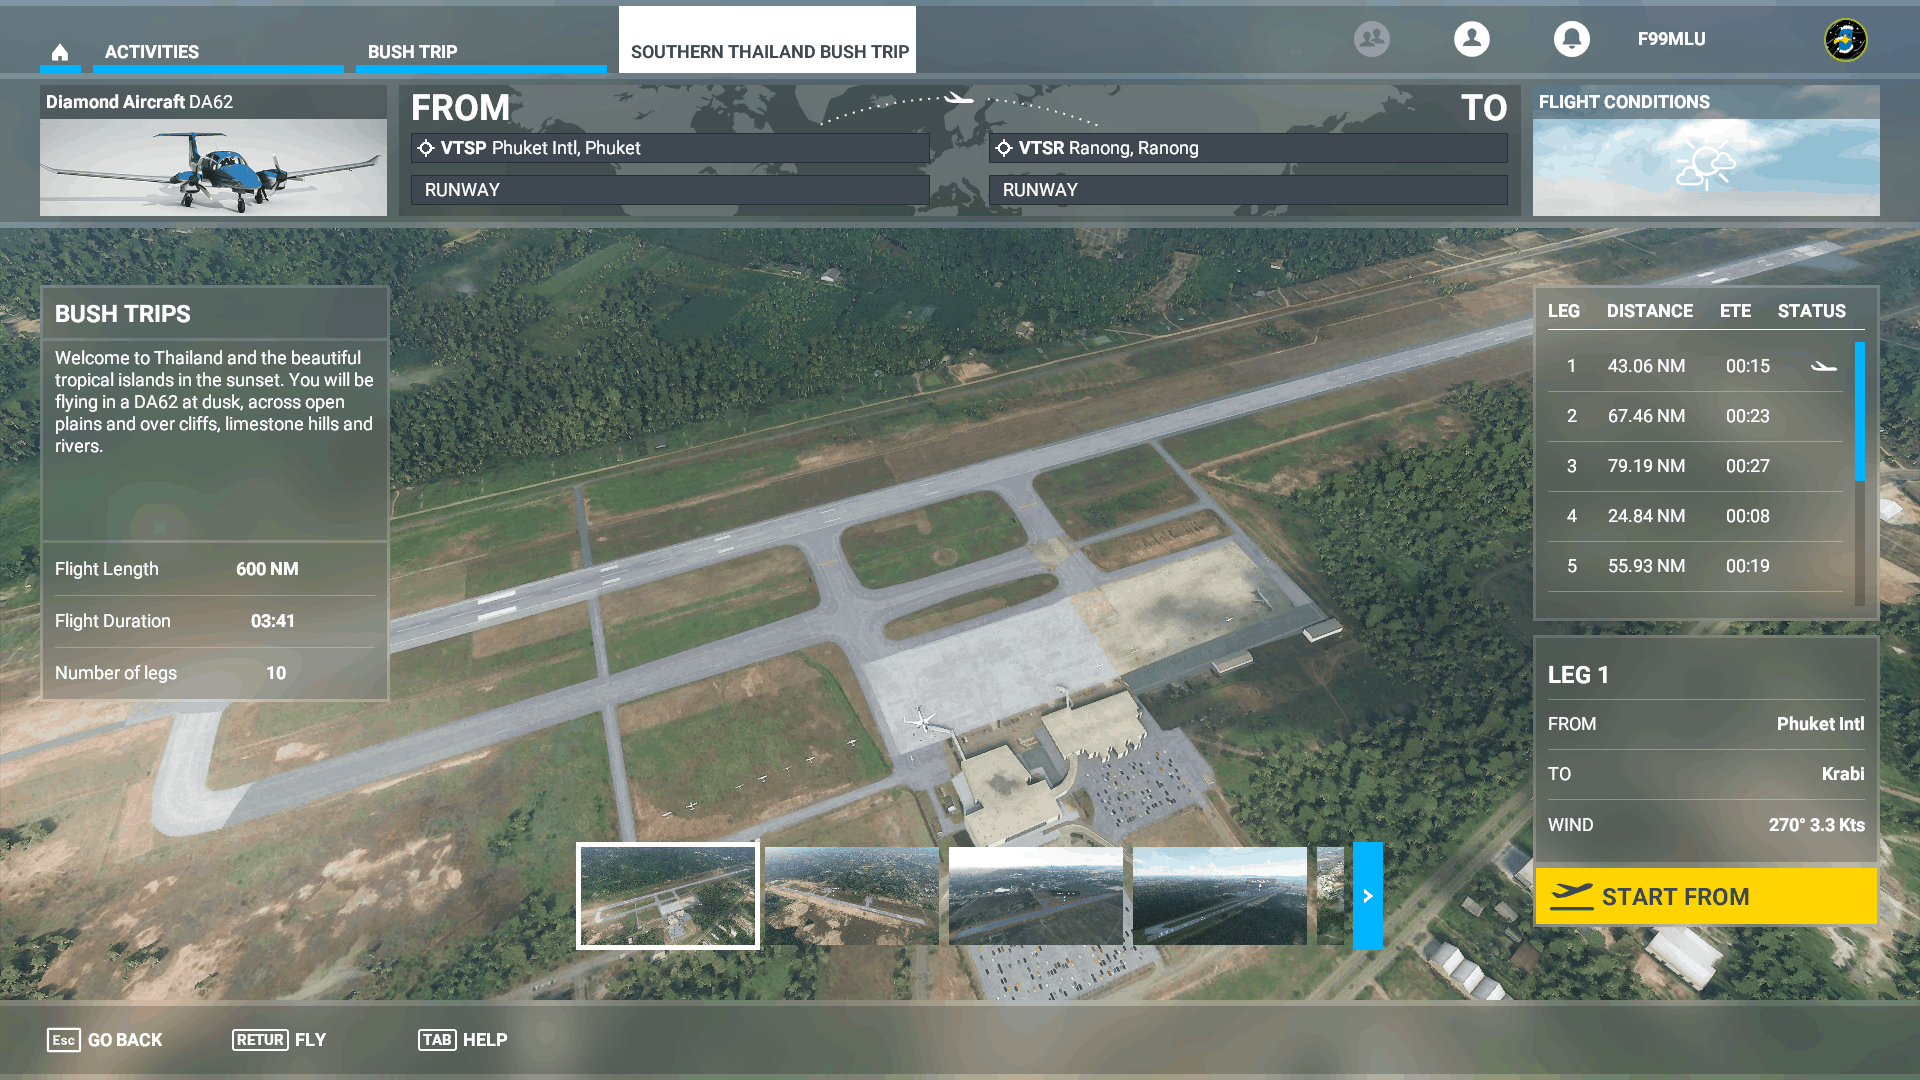The width and height of the screenshot is (1920, 1080).
Task: Expand the arrival RUNWAY selector
Action: 1247,190
